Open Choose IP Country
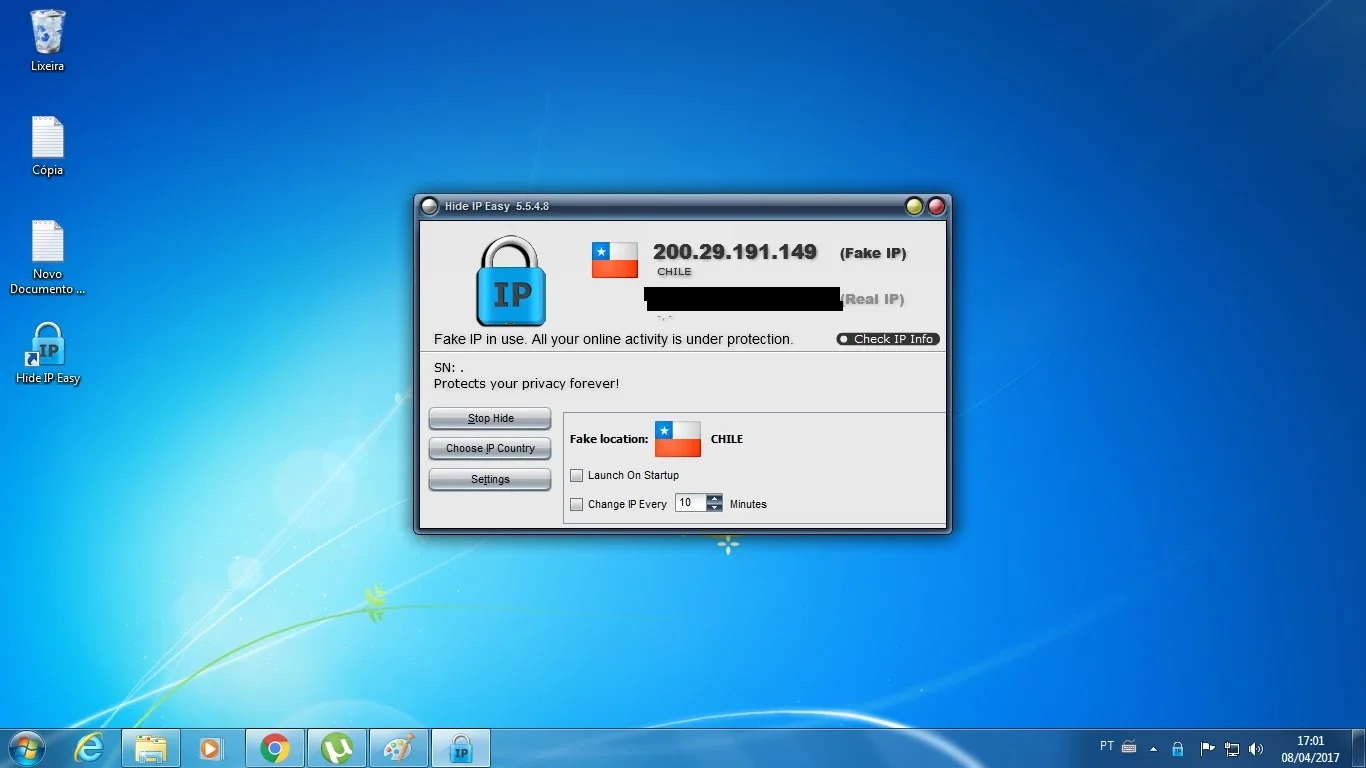The width and height of the screenshot is (1366, 768). click(490, 448)
